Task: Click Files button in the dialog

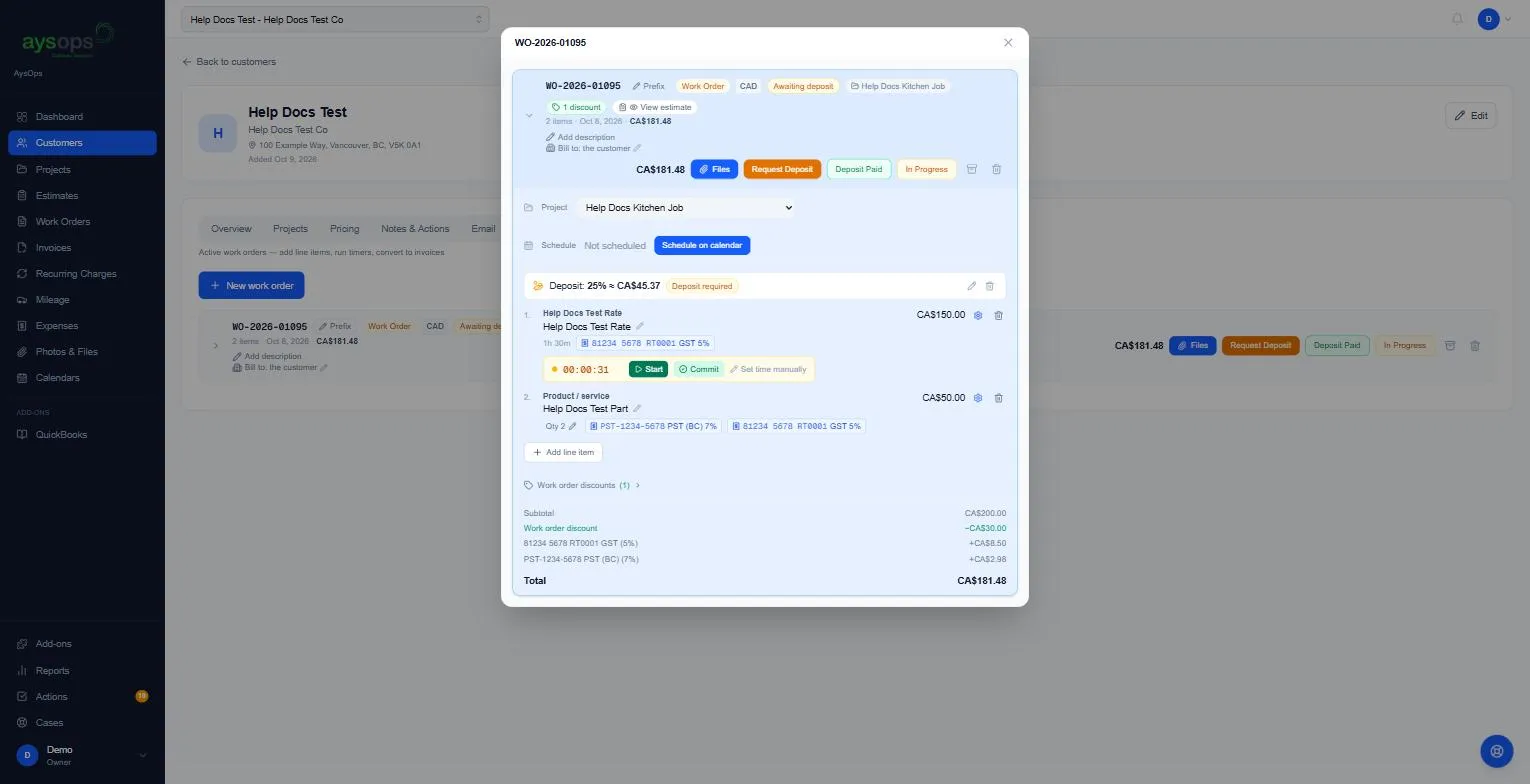Action: [x=714, y=169]
